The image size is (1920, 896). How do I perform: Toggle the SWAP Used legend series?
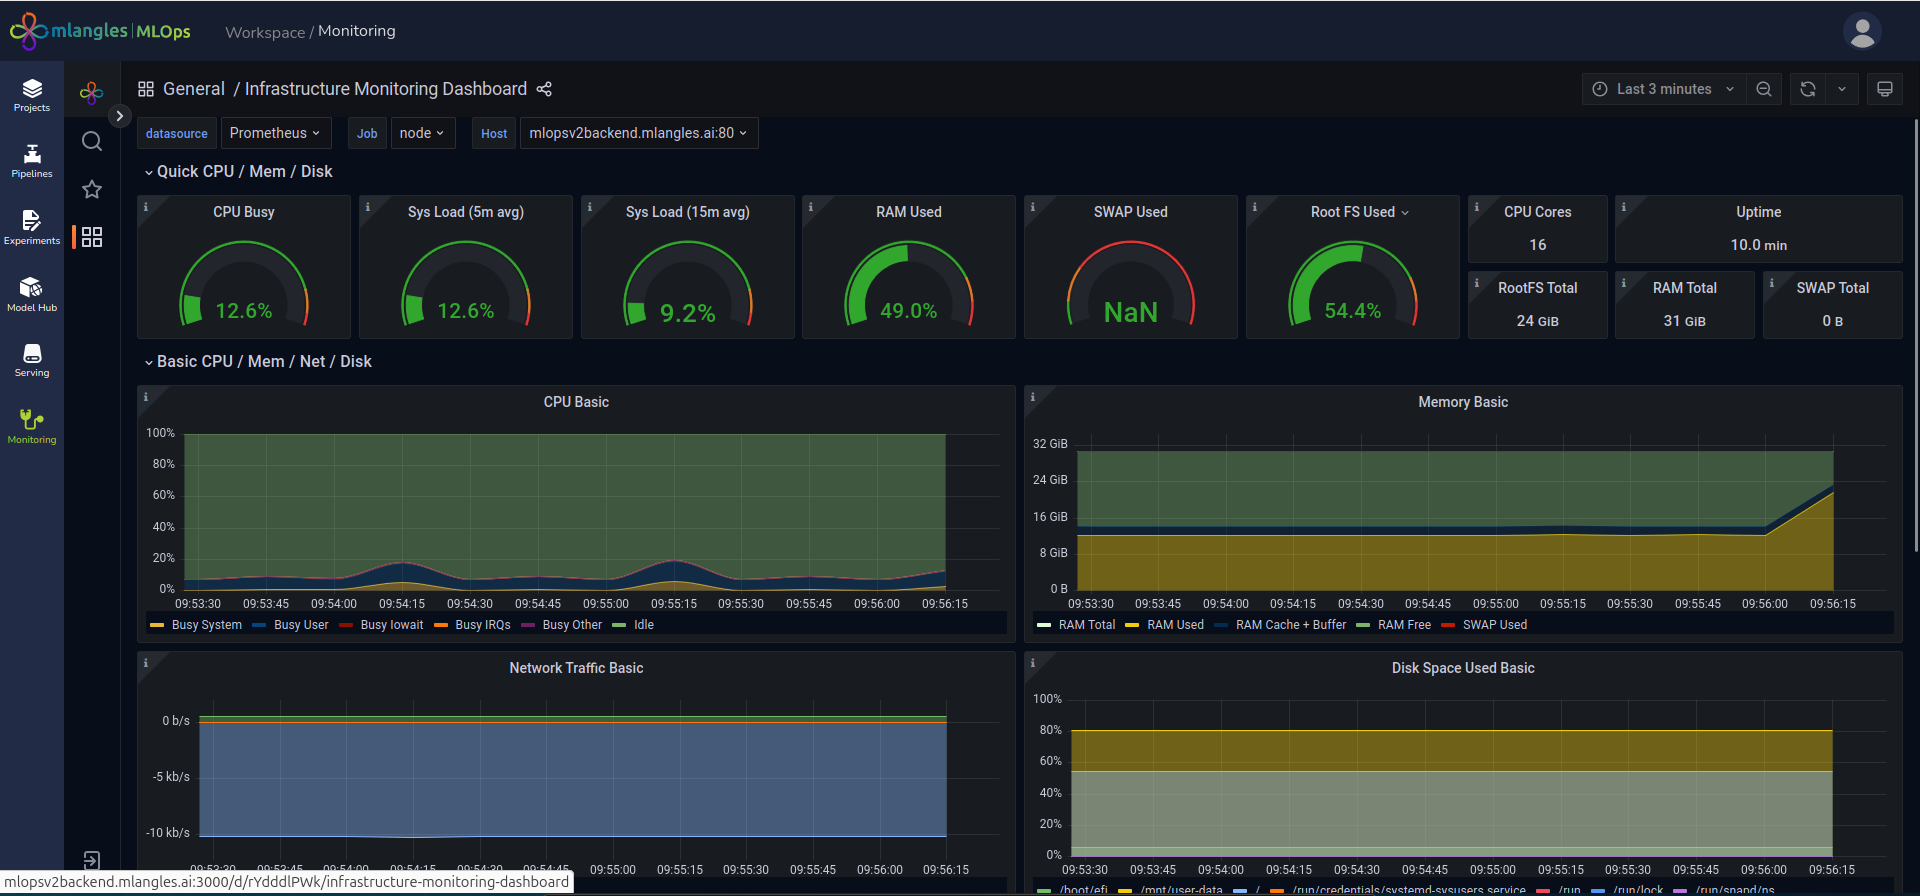pos(1494,625)
